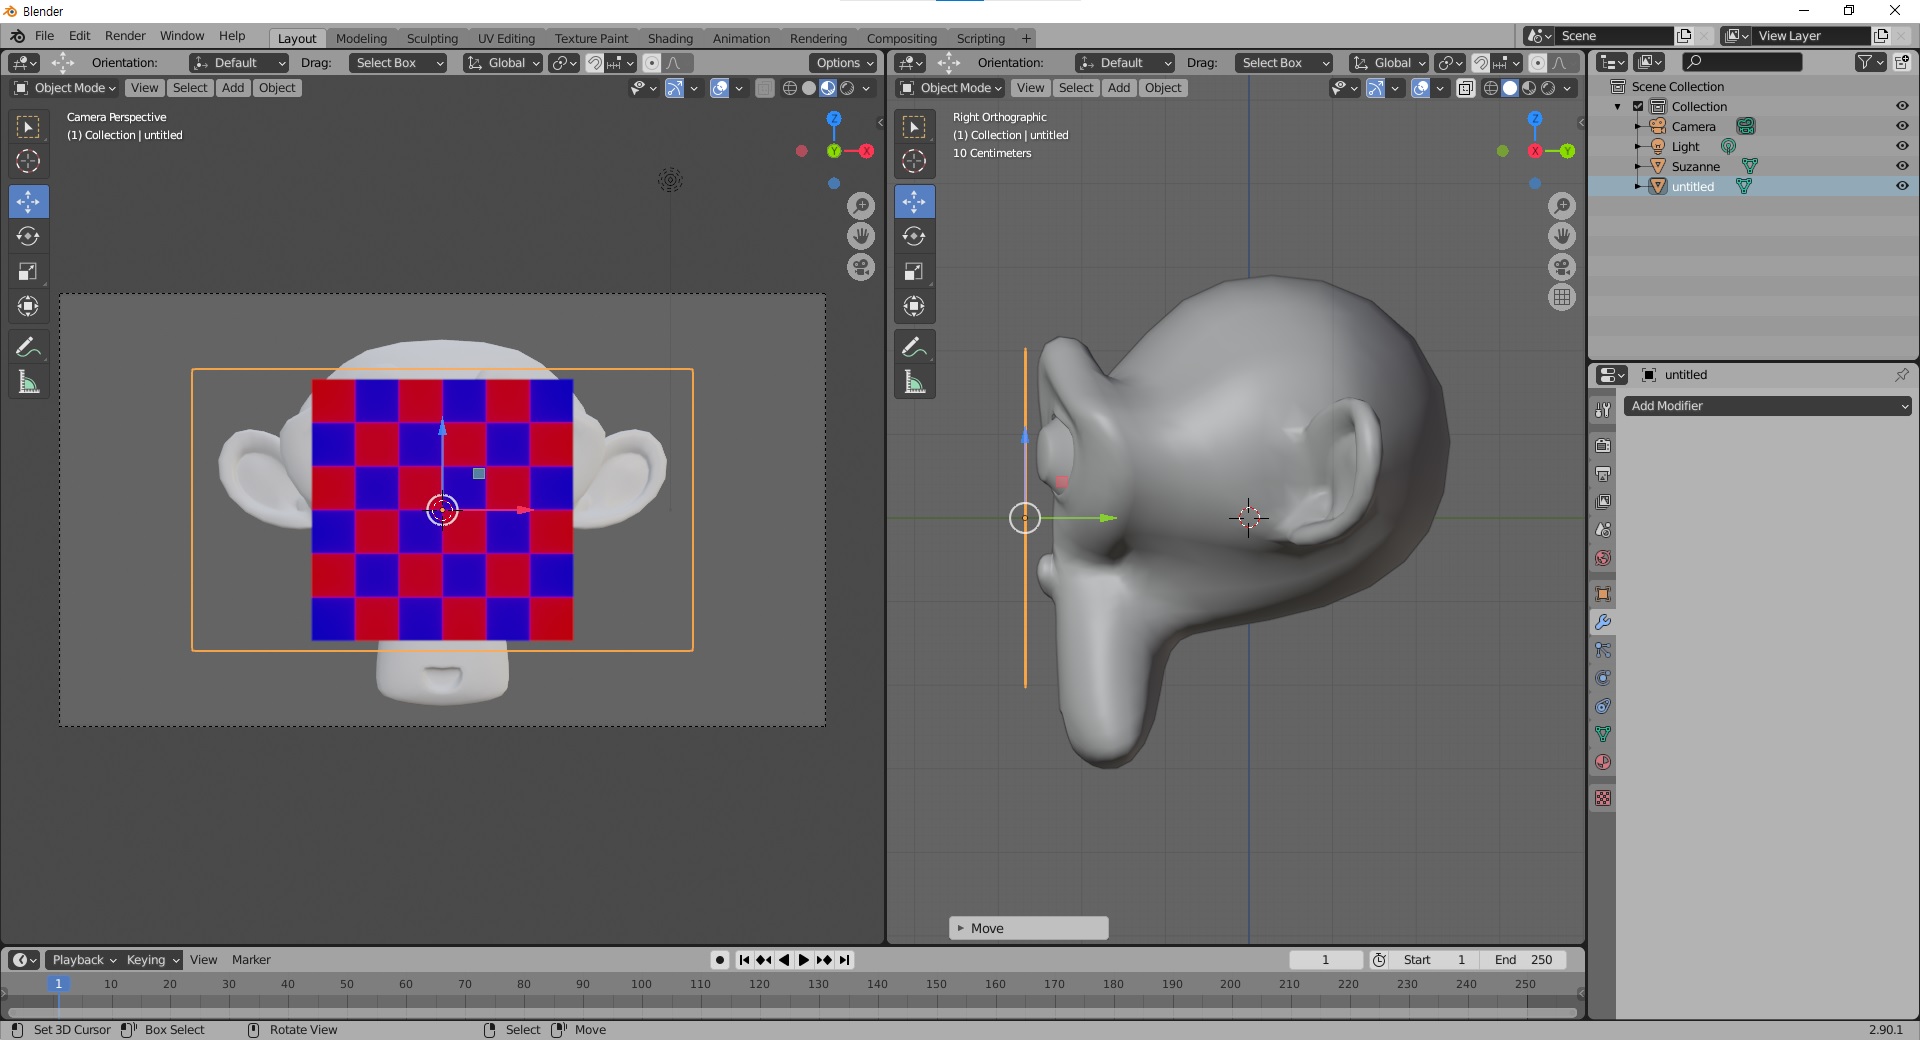Open the Tool settings properties tab

click(1603, 410)
